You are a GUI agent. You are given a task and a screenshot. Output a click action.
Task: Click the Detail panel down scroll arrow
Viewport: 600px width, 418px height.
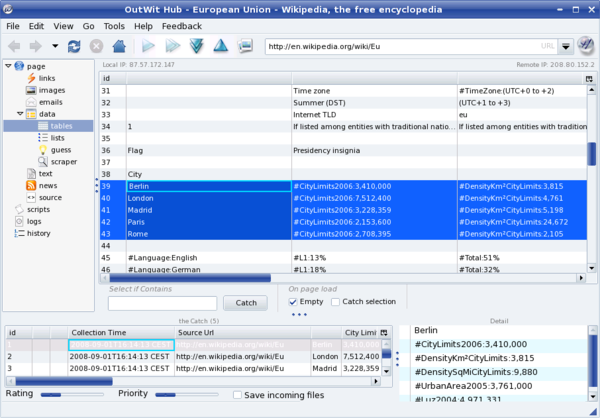[x=592, y=397]
